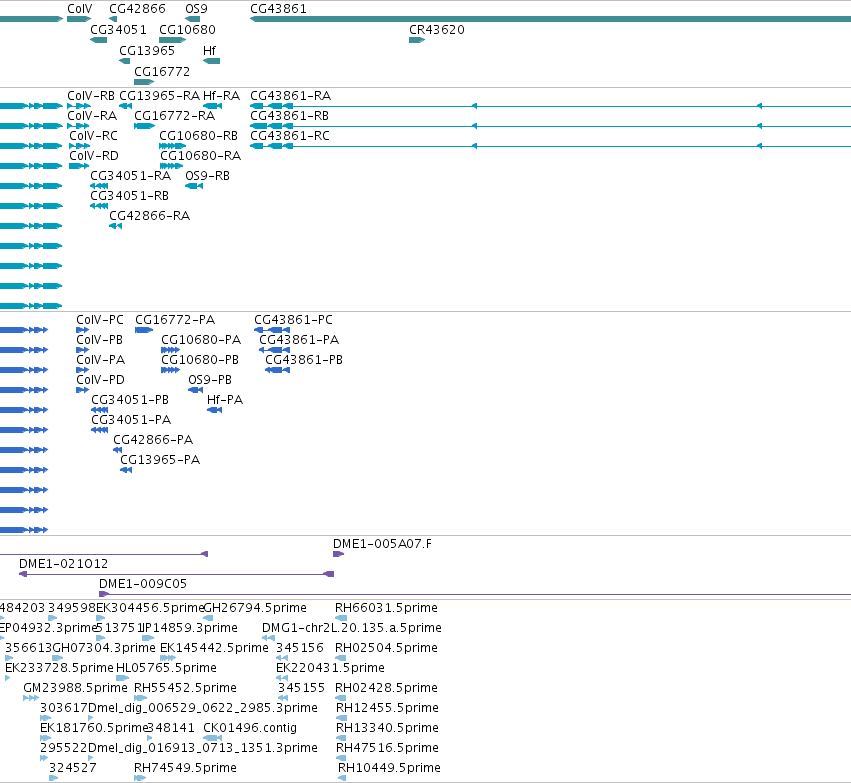The image size is (851, 783).
Task: Select feature DME1-009C05
Action: 475,594
